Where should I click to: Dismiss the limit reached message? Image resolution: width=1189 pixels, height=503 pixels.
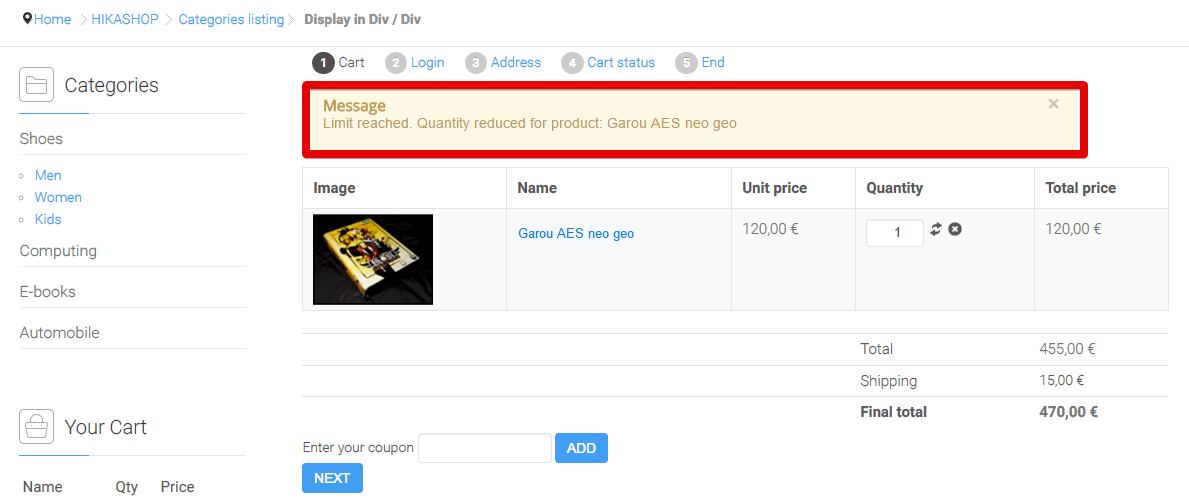[1053, 105]
